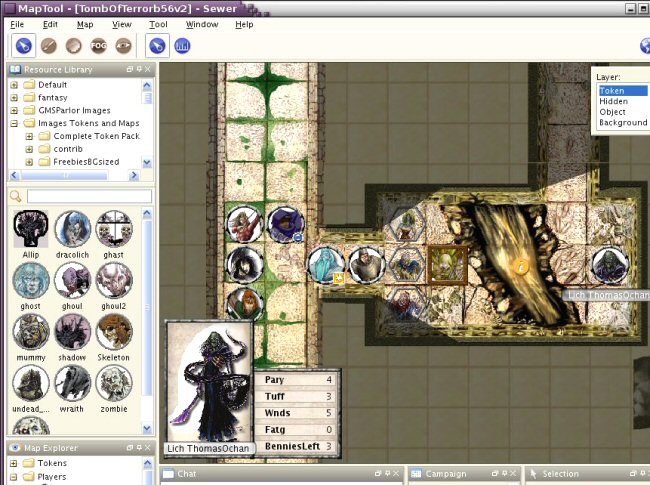Select the Interaction pointer tool
The height and width of the screenshot is (485, 650).
click(24, 46)
